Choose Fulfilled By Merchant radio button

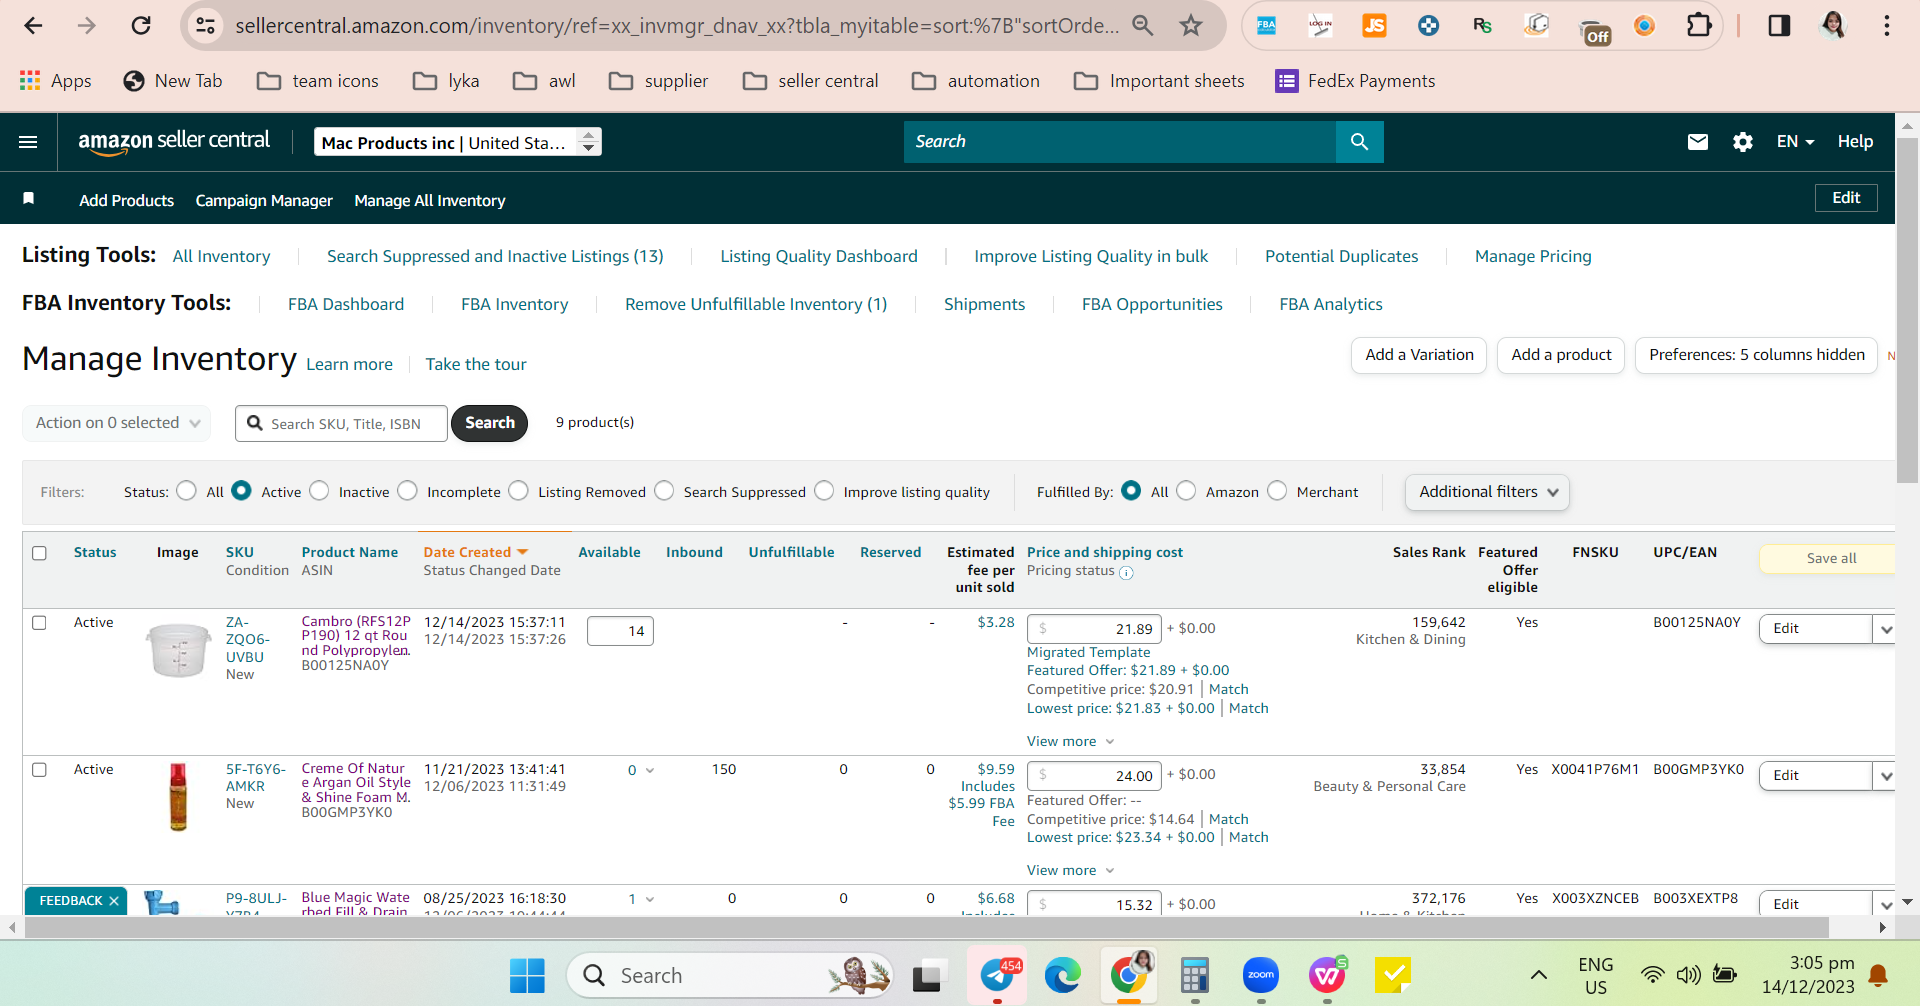tap(1277, 491)
